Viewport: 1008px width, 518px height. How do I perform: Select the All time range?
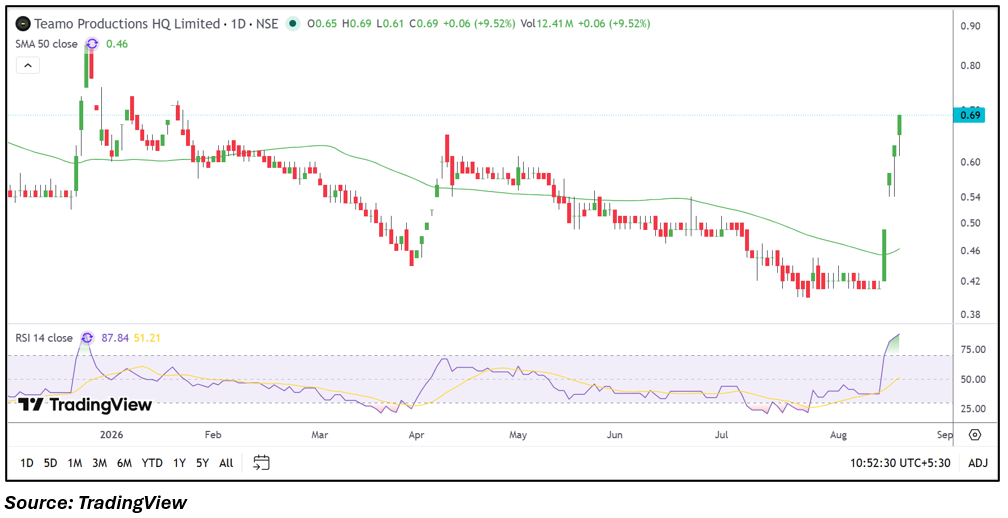(226, 463)
